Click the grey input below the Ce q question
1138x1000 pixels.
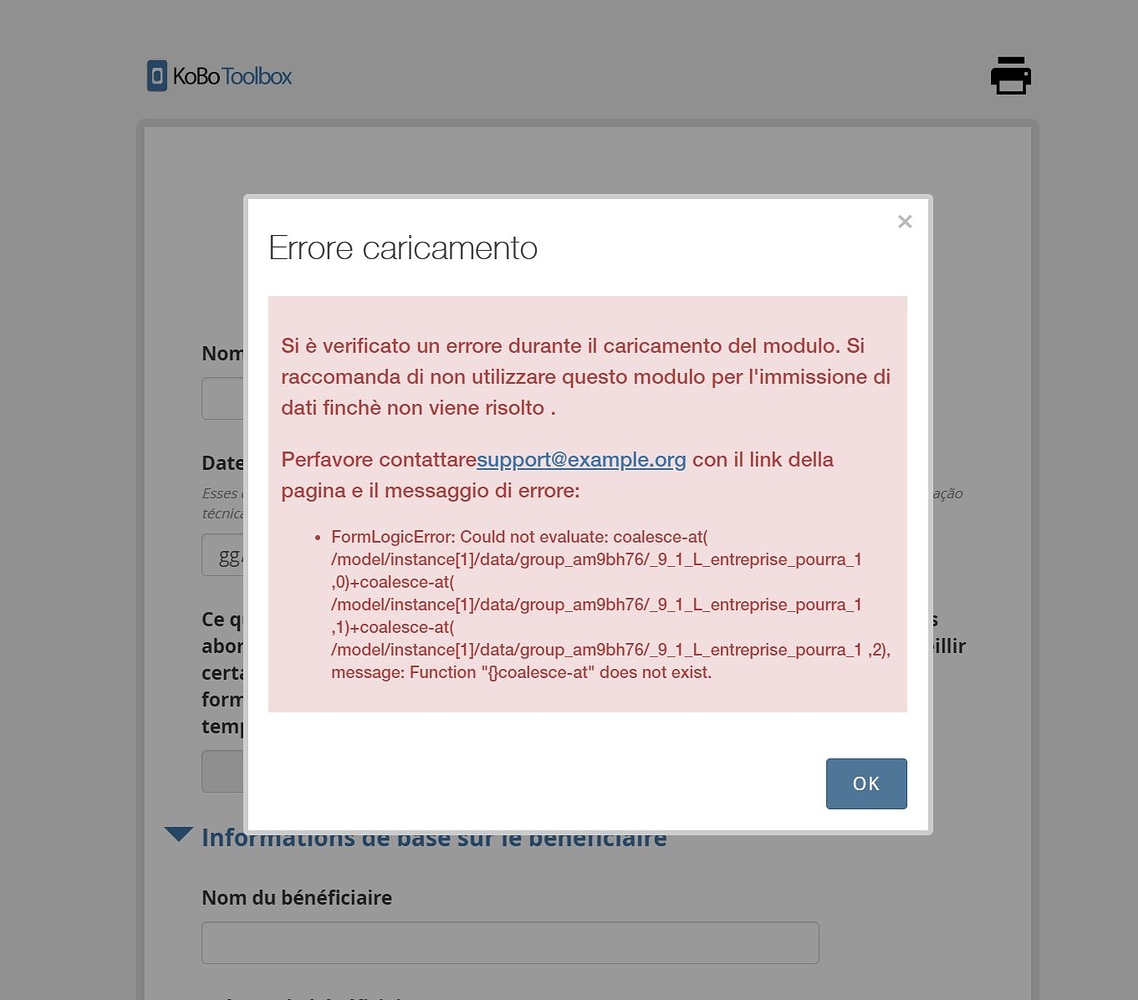tap(223, 771)
